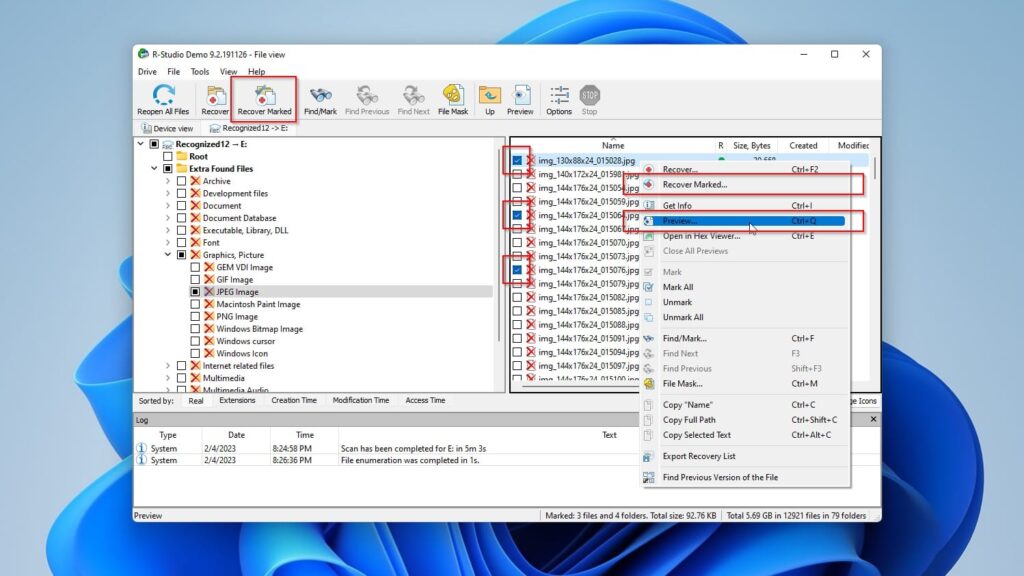Tick the Archive checkbox in tree
Viewport: 1024px width, 576px height.
point(182,181)
